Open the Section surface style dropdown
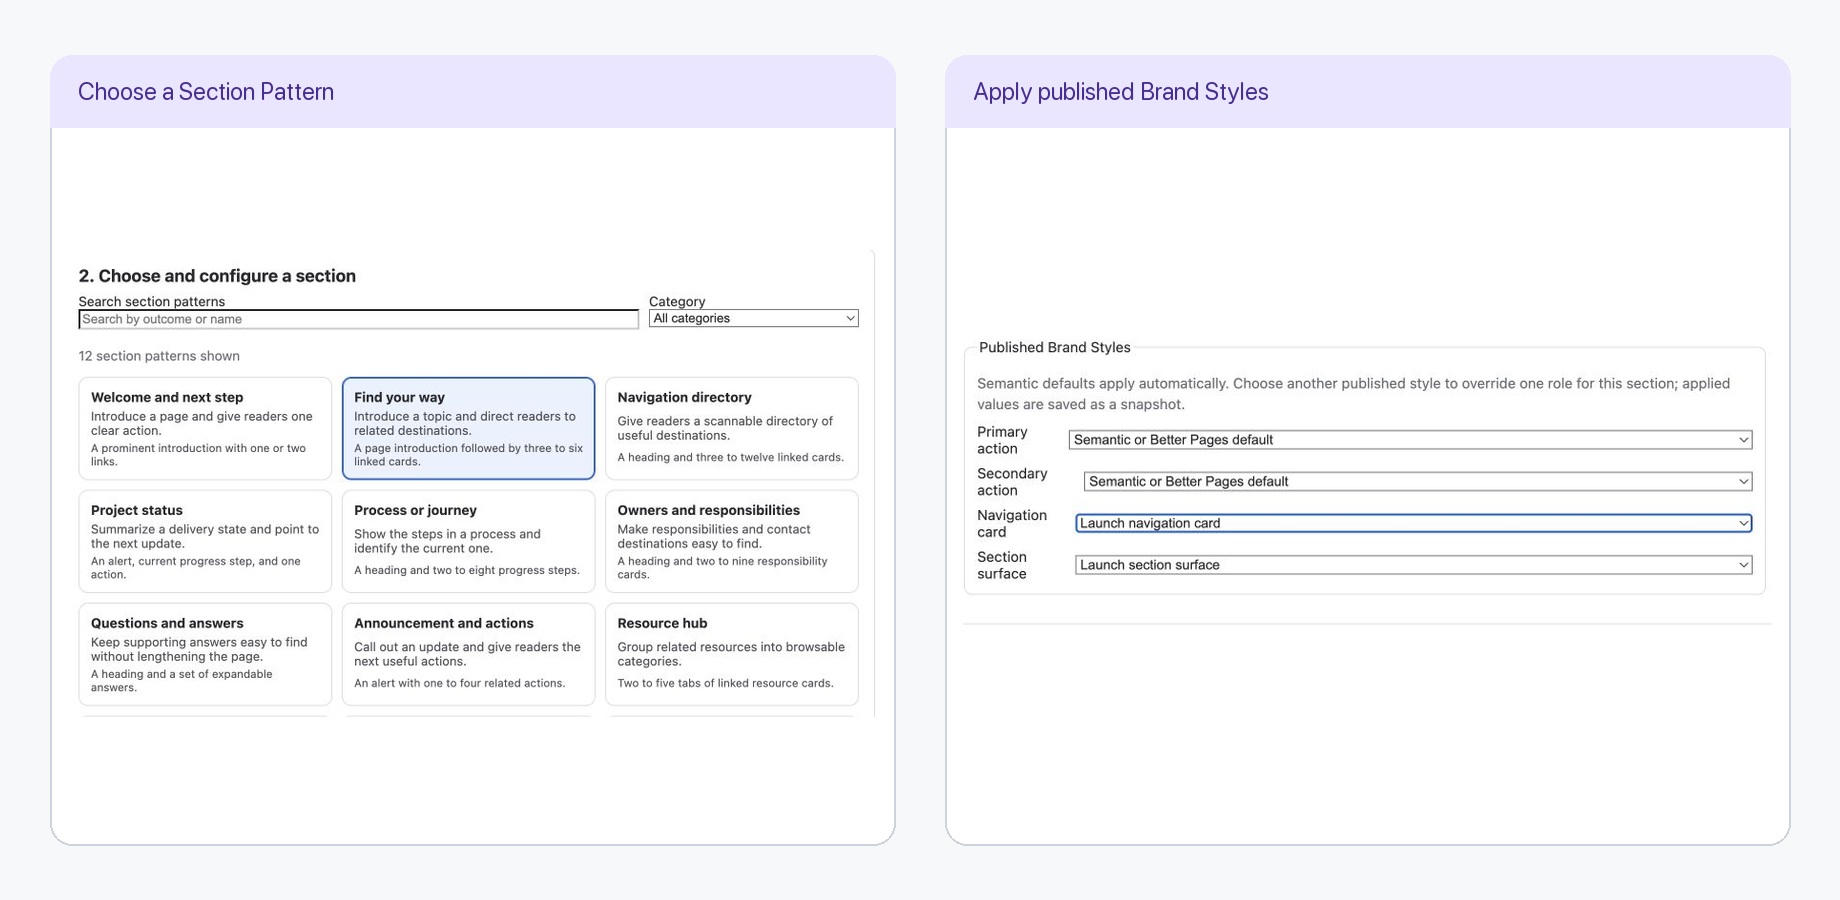This screenshot has width=1840, height=900. click(x=1413, y=565)
